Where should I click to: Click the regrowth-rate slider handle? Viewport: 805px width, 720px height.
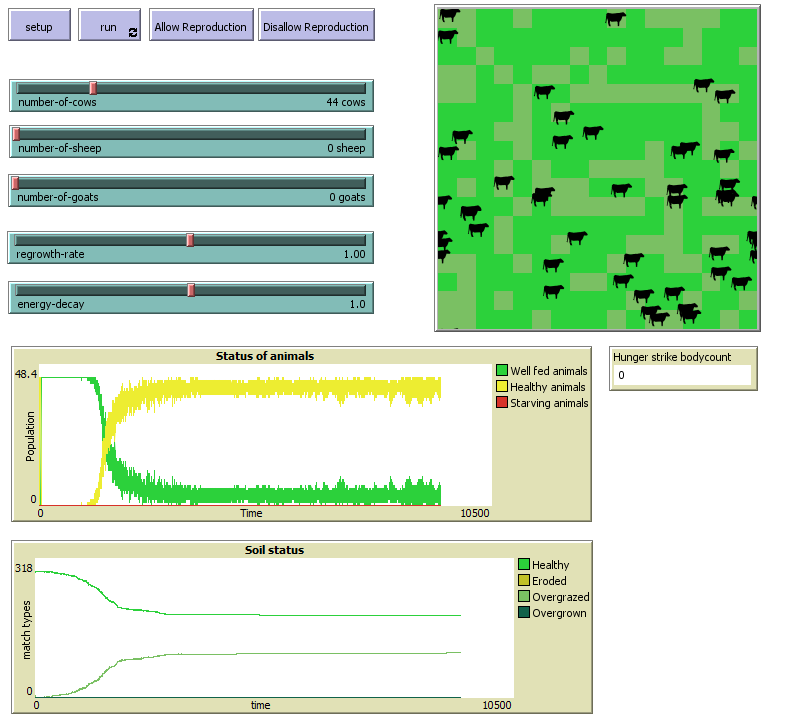(x=190, y=239)
